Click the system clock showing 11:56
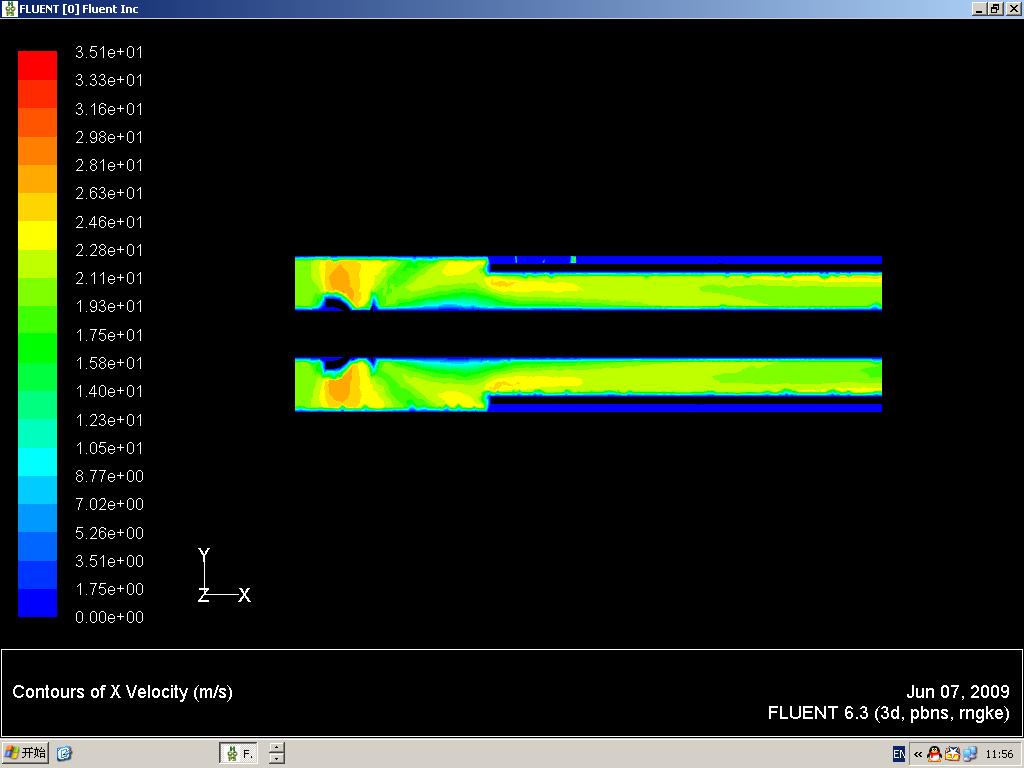Screen dimensions: 1024x768 click(999, 754)
